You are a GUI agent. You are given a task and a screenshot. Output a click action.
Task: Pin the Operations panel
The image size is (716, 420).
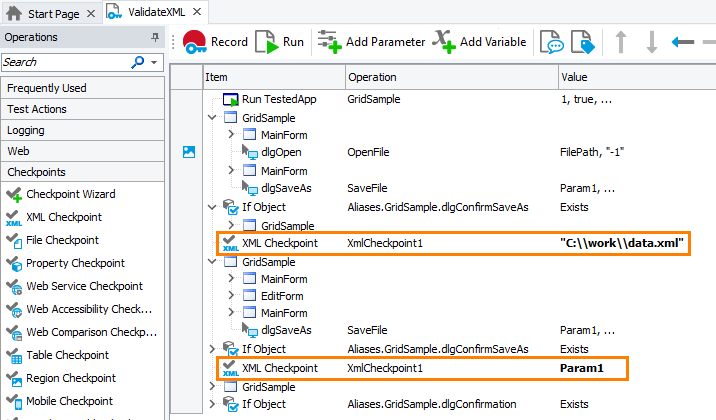pos(155,37)
